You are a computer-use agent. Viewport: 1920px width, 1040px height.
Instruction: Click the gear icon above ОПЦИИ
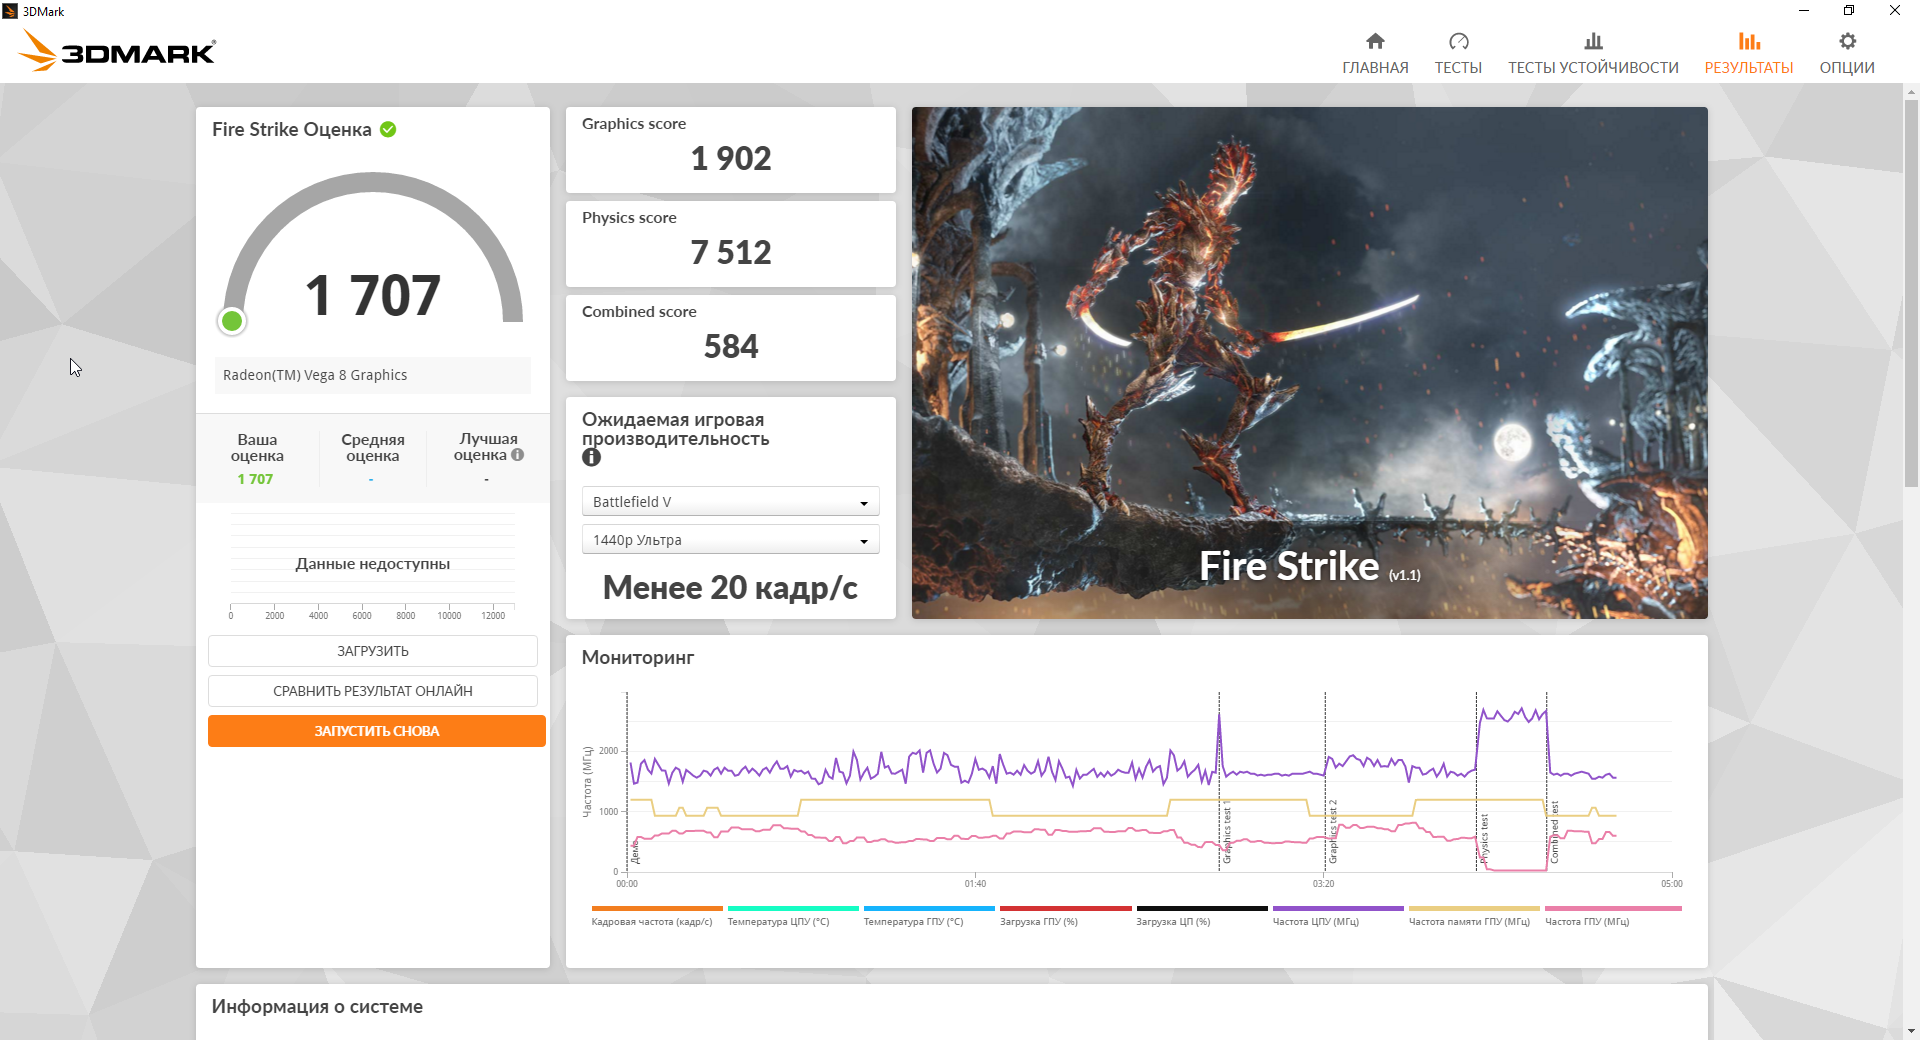point(1847,41)
